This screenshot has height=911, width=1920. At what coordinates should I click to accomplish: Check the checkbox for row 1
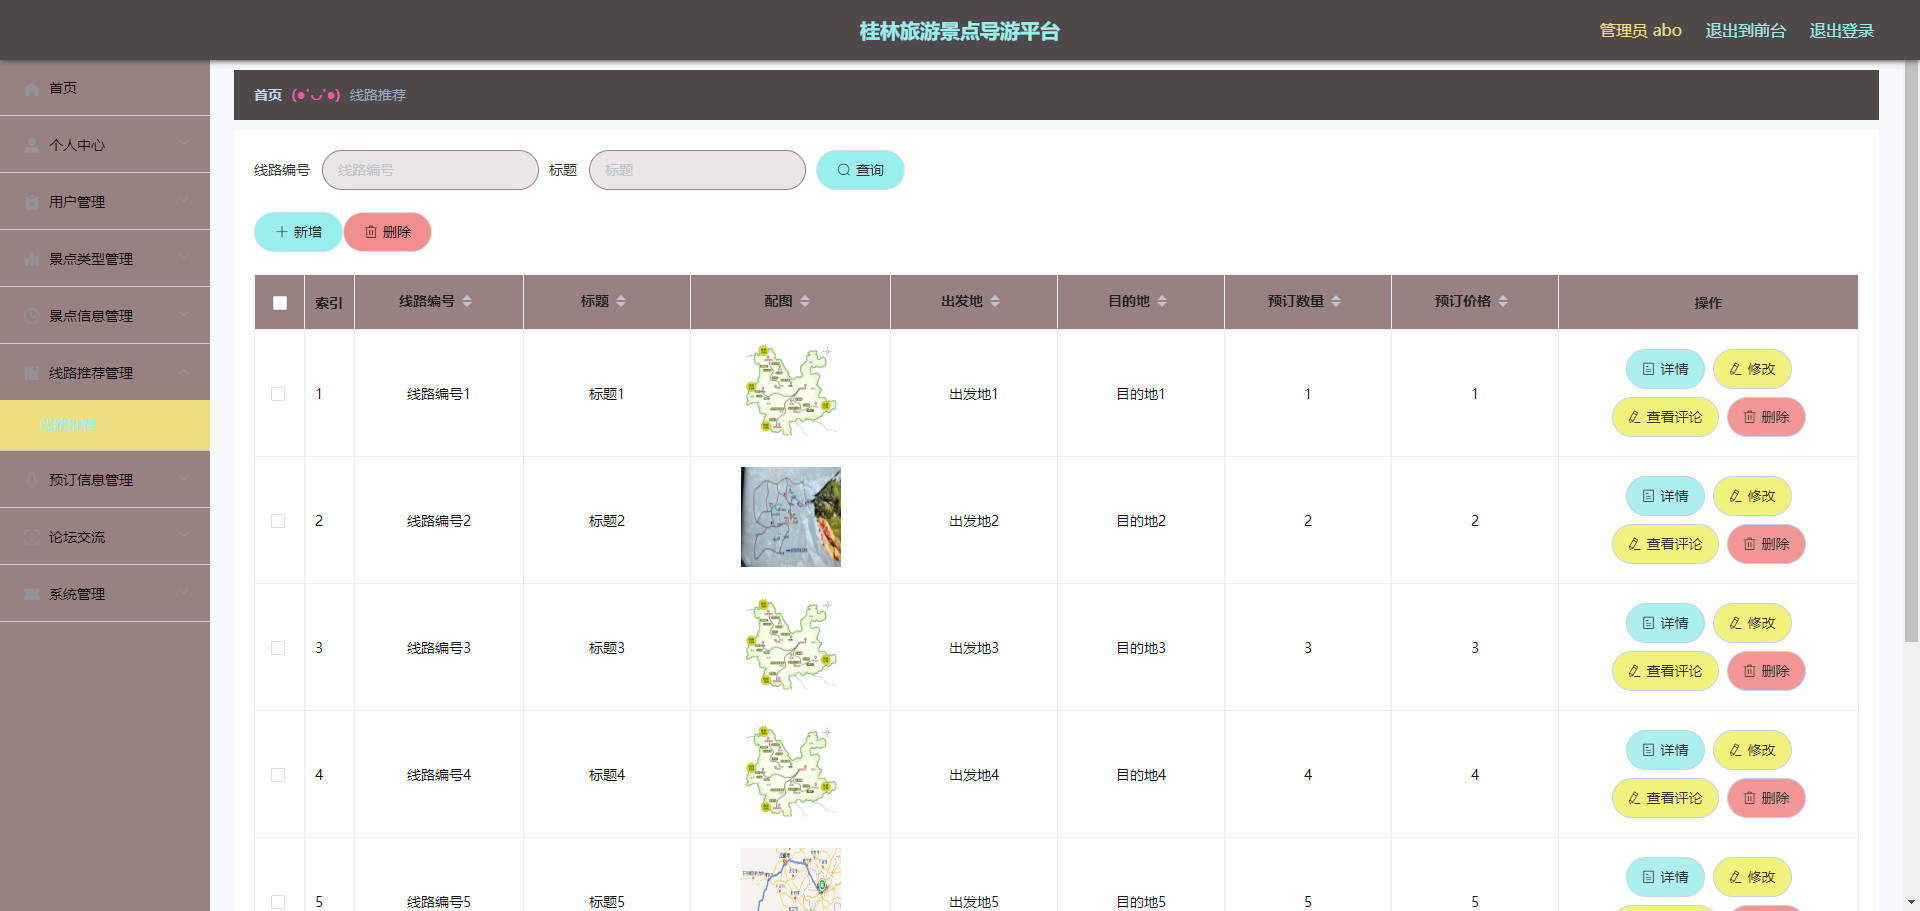point(278,394)
